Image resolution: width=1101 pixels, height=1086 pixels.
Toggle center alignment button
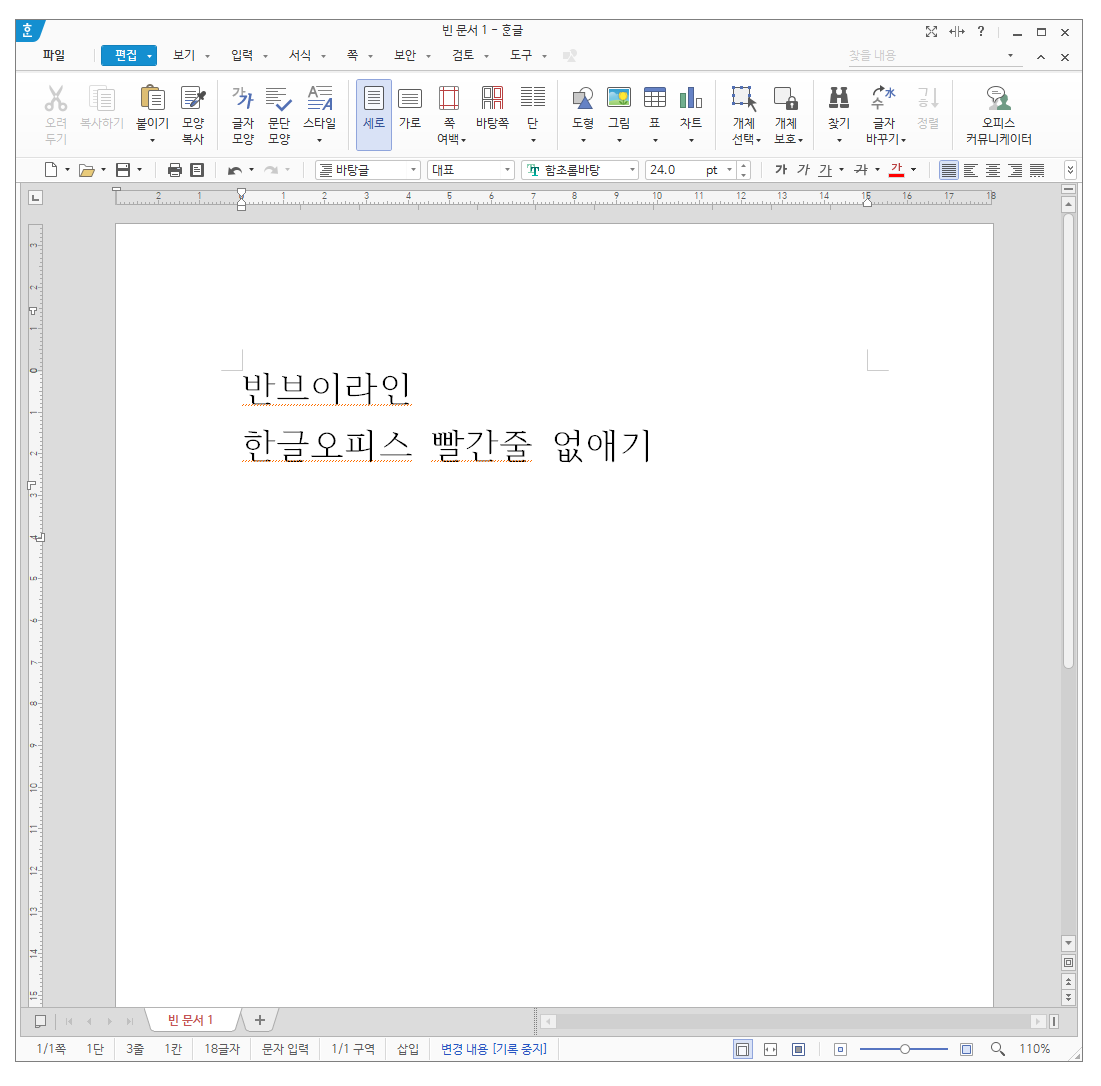point(993,170)
